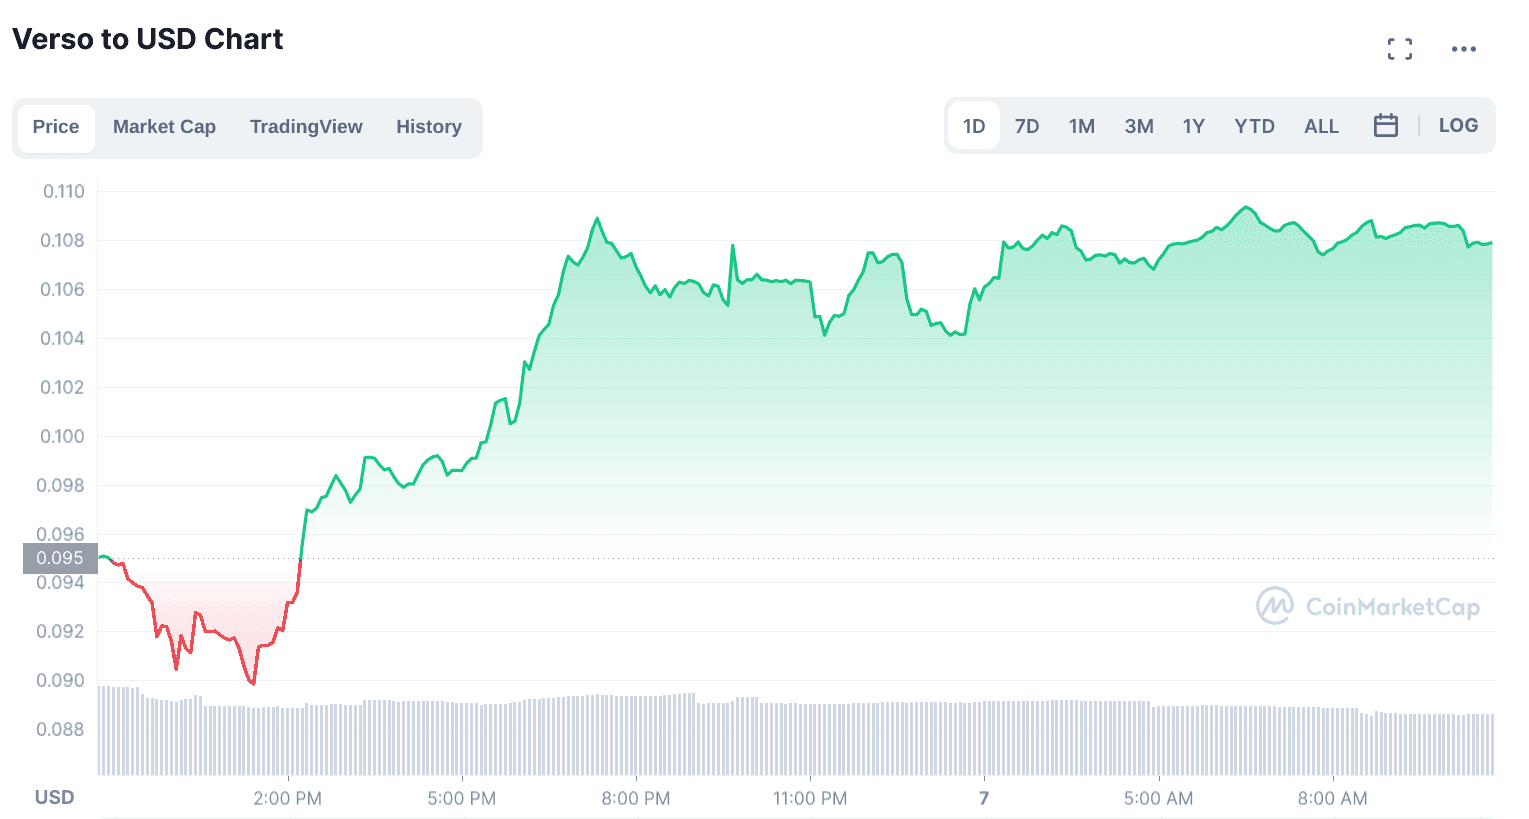Click the 8:00 PM time axis label
The image size is (1529, 819).
(636, 799)
